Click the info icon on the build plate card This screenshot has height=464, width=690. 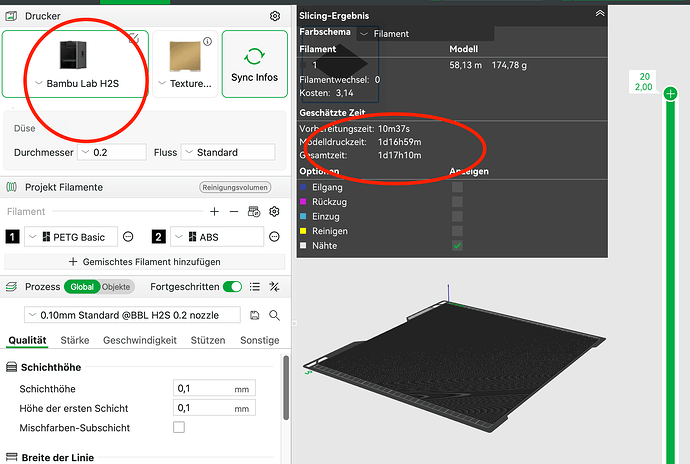coord(207,41)
